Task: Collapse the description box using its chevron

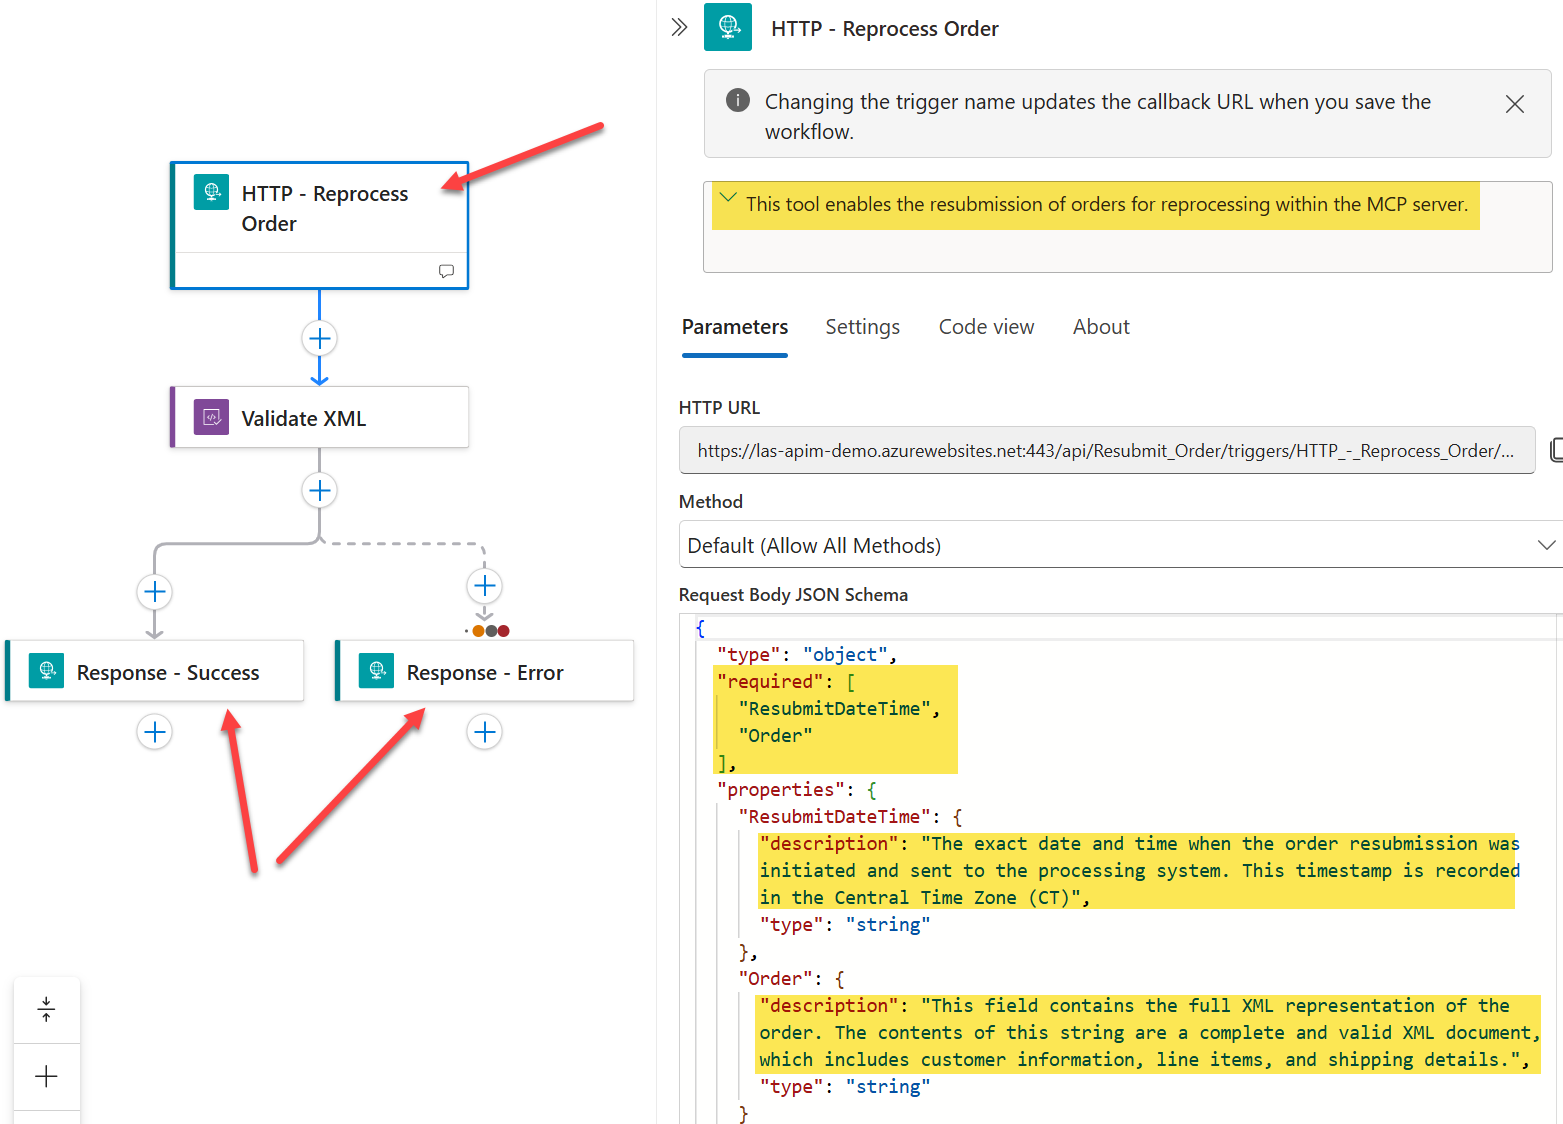Action: [728, 197]
